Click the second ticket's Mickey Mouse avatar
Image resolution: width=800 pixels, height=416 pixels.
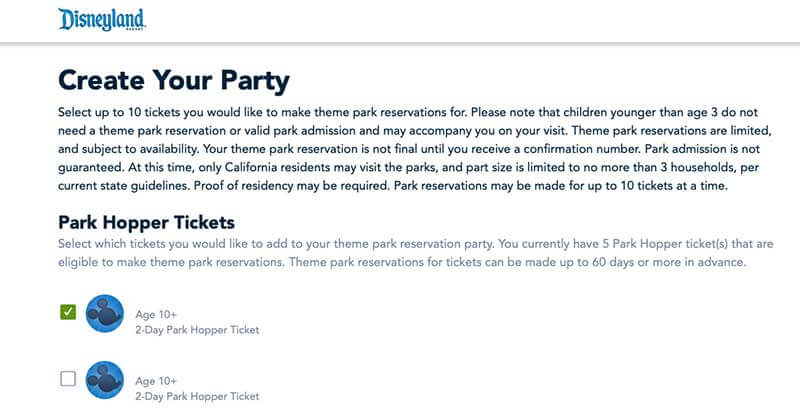click(x=105, y=380)
